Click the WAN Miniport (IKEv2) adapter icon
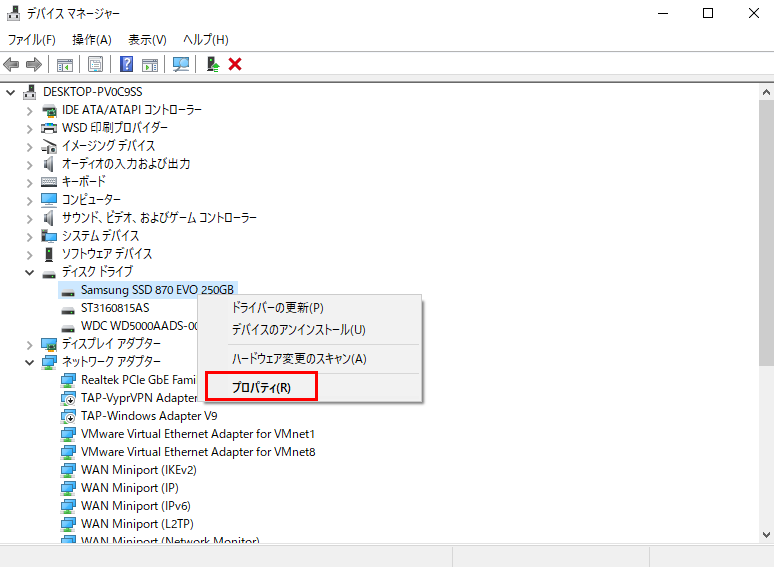 pyautogui.click(x=68, y=470)
